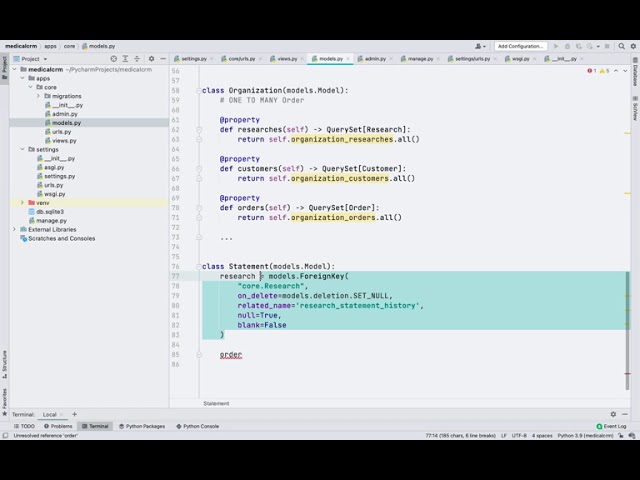
Task: Open the Event Log
Action: click(x=612, y=426)
